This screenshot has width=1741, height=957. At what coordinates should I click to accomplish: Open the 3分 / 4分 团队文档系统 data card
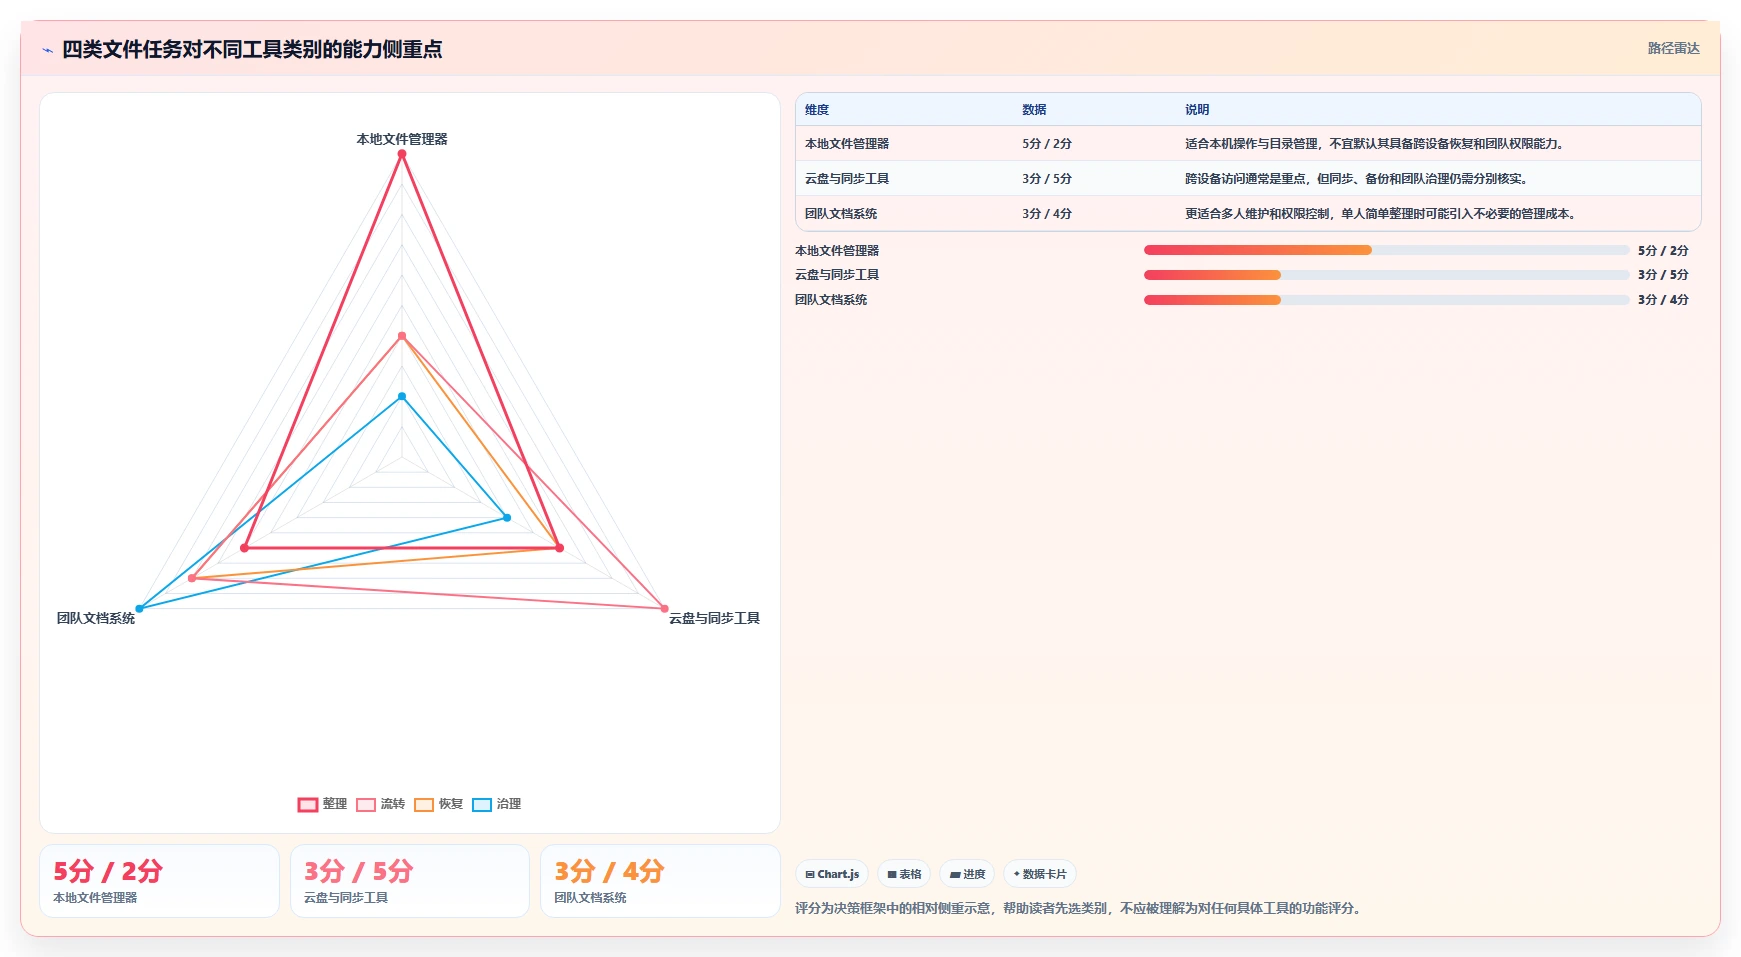(x=660, y=881)
